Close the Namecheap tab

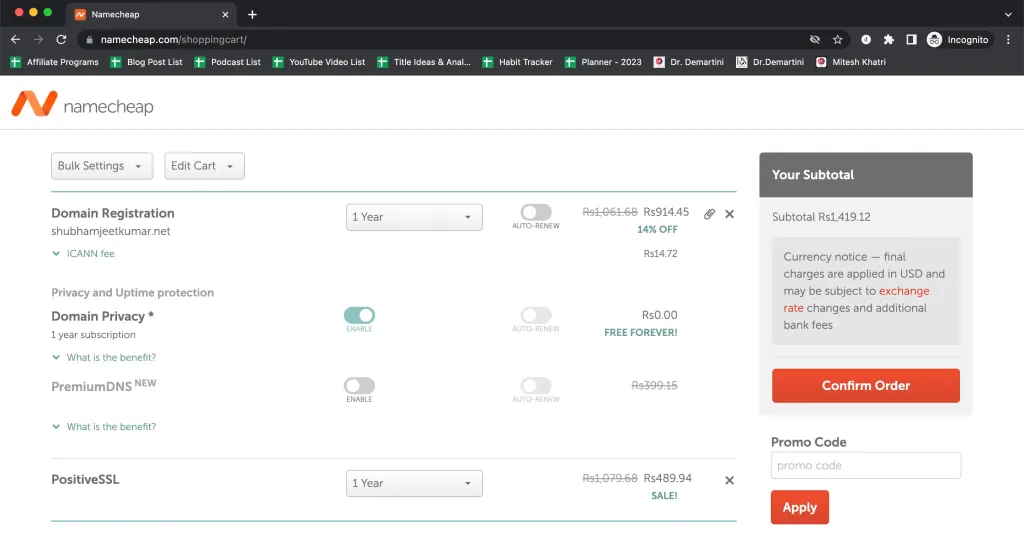click(225, 14)
